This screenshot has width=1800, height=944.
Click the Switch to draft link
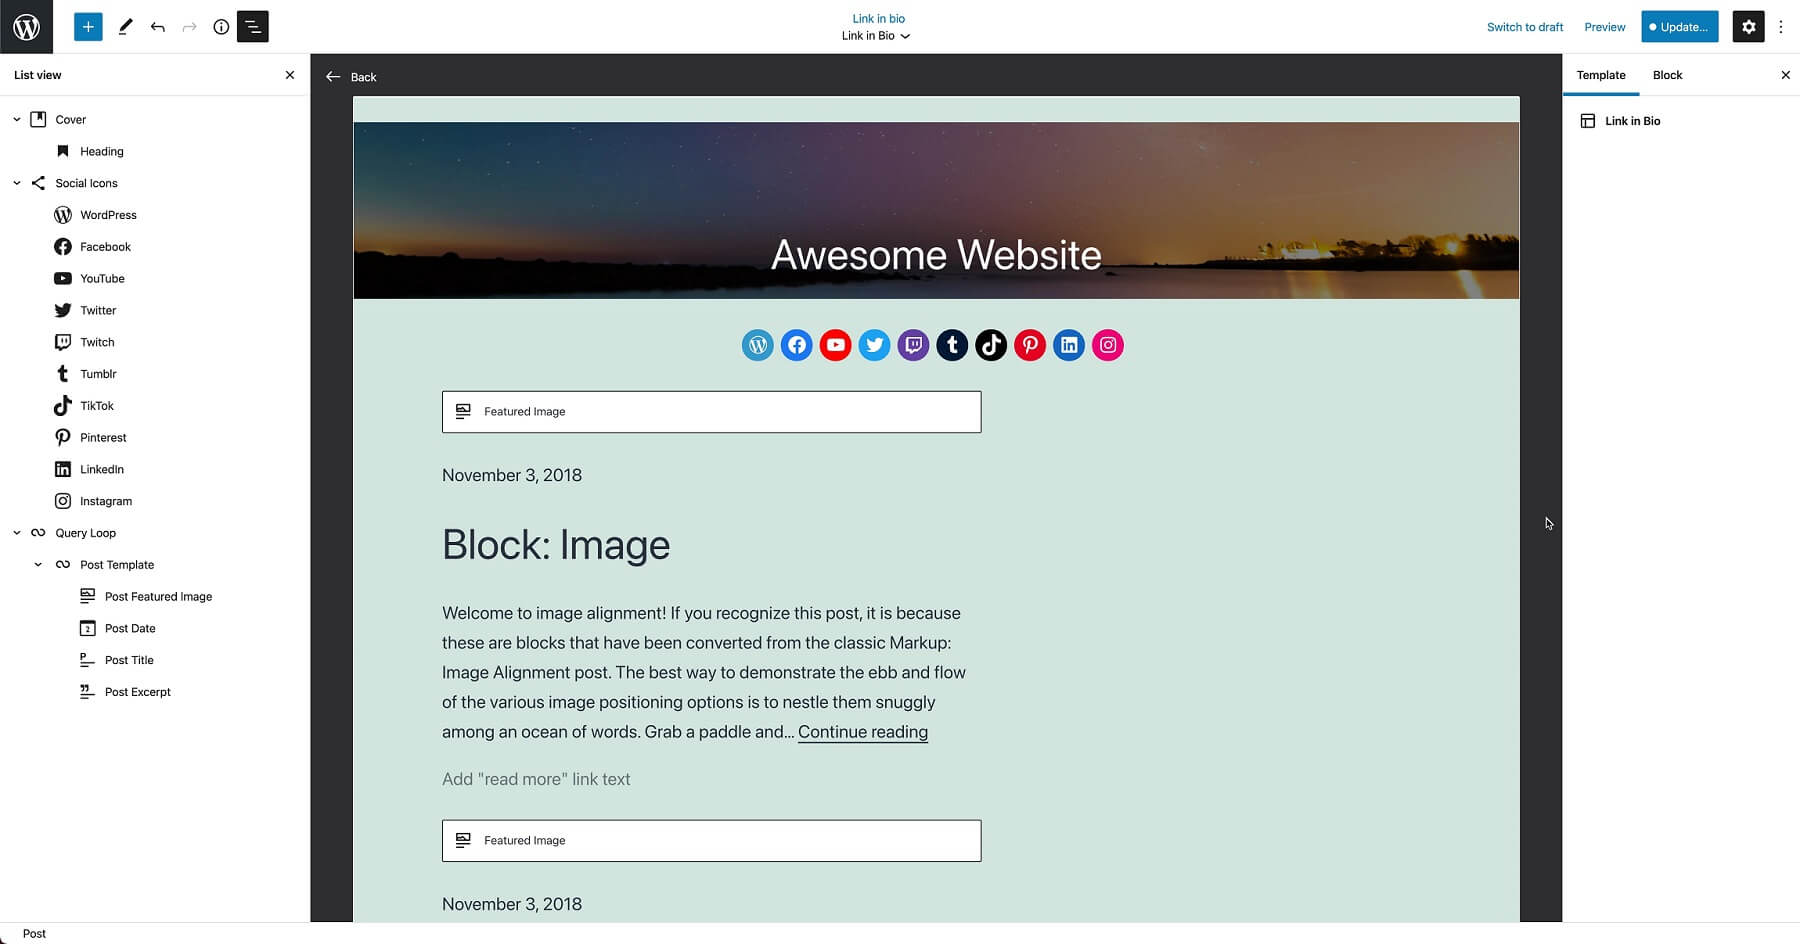(1524, 27)
